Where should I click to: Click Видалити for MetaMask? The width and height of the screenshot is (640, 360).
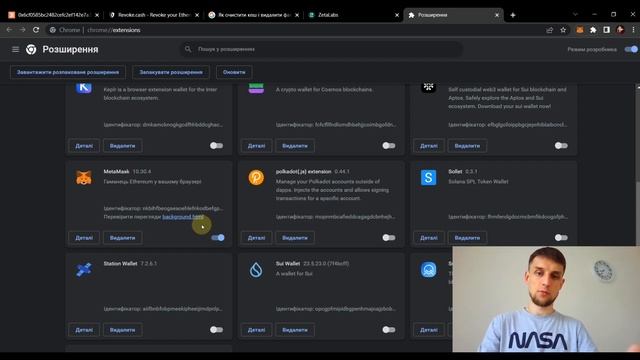click(x=122, y=238)
